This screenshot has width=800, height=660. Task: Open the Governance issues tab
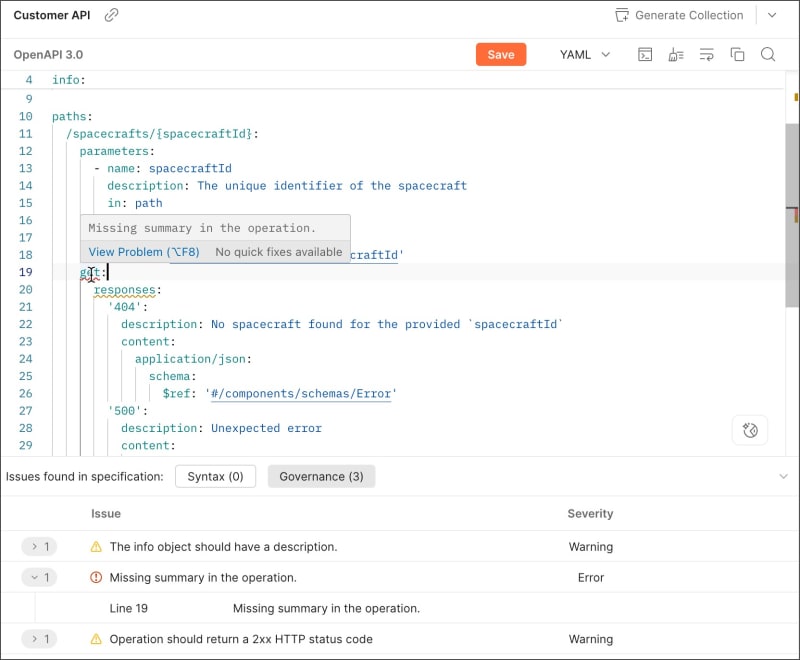(x=321, y=476)
